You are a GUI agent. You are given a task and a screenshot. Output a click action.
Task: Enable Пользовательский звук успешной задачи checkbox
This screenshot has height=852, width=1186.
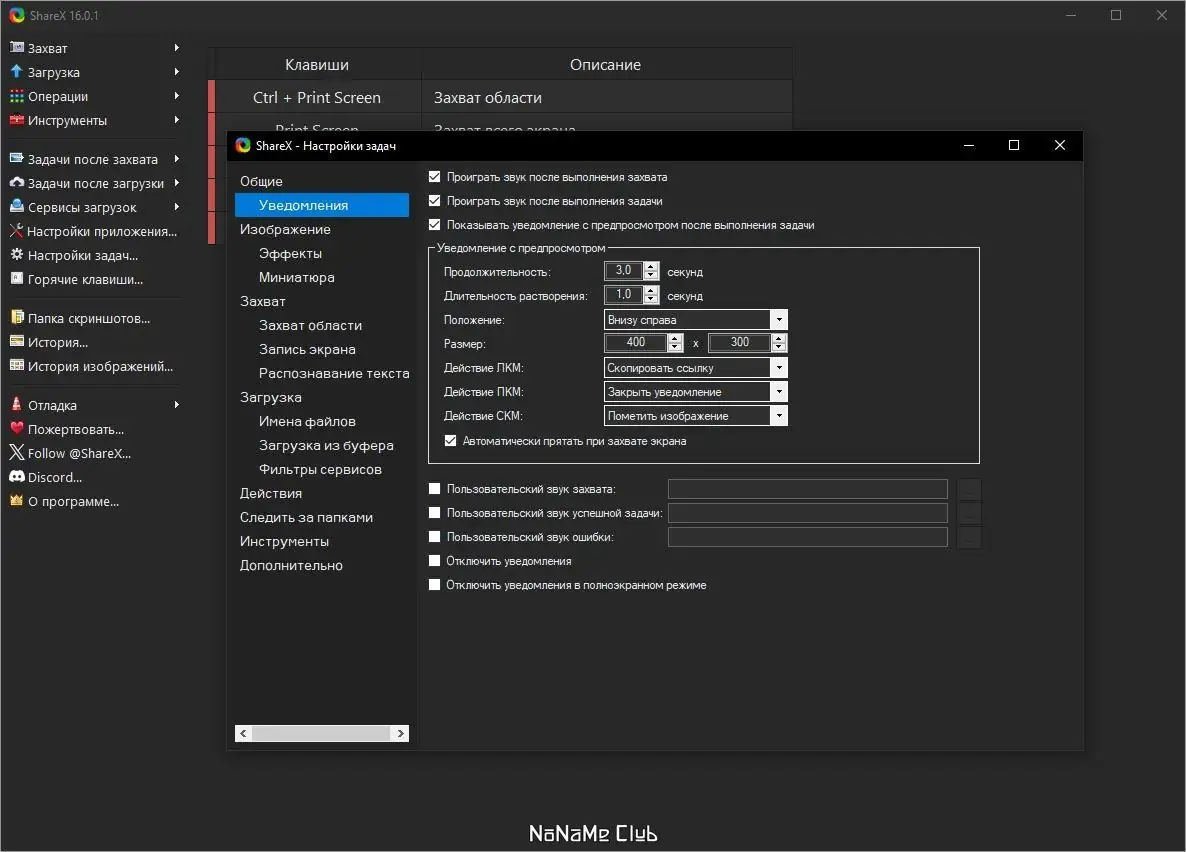[x=434, y=512]
